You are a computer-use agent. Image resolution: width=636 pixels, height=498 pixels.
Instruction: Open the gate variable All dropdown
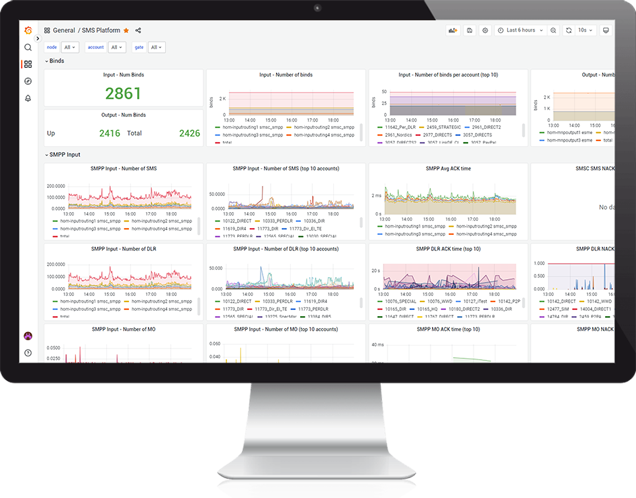157,47
